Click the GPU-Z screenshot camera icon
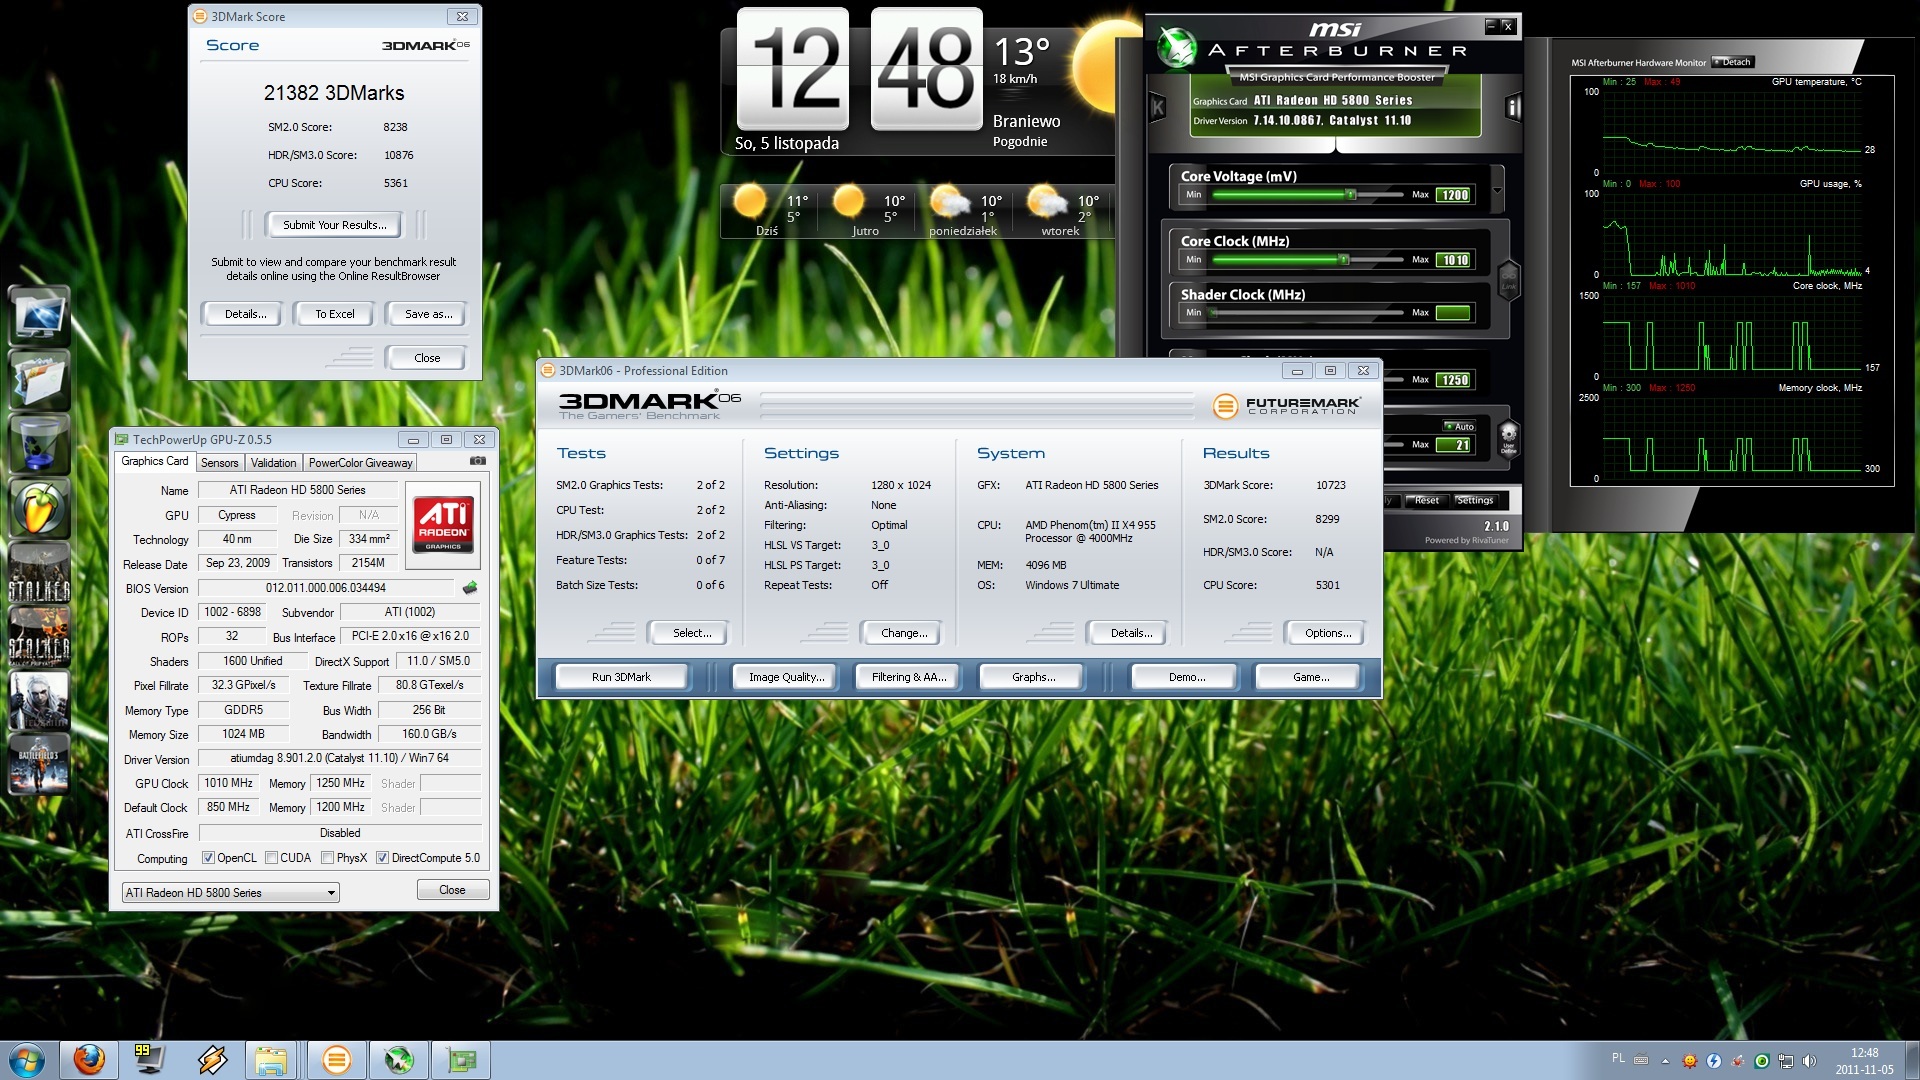This screenshot has height=1080, width=1920. click(478, 461)
